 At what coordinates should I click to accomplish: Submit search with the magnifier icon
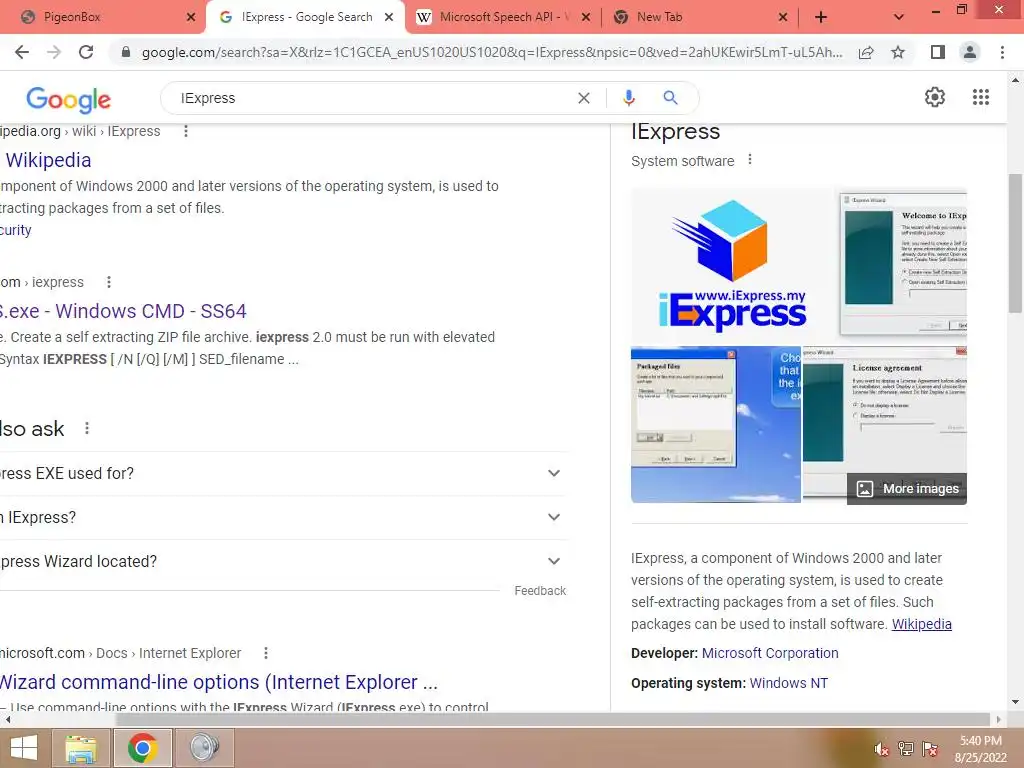click(670, 98)
